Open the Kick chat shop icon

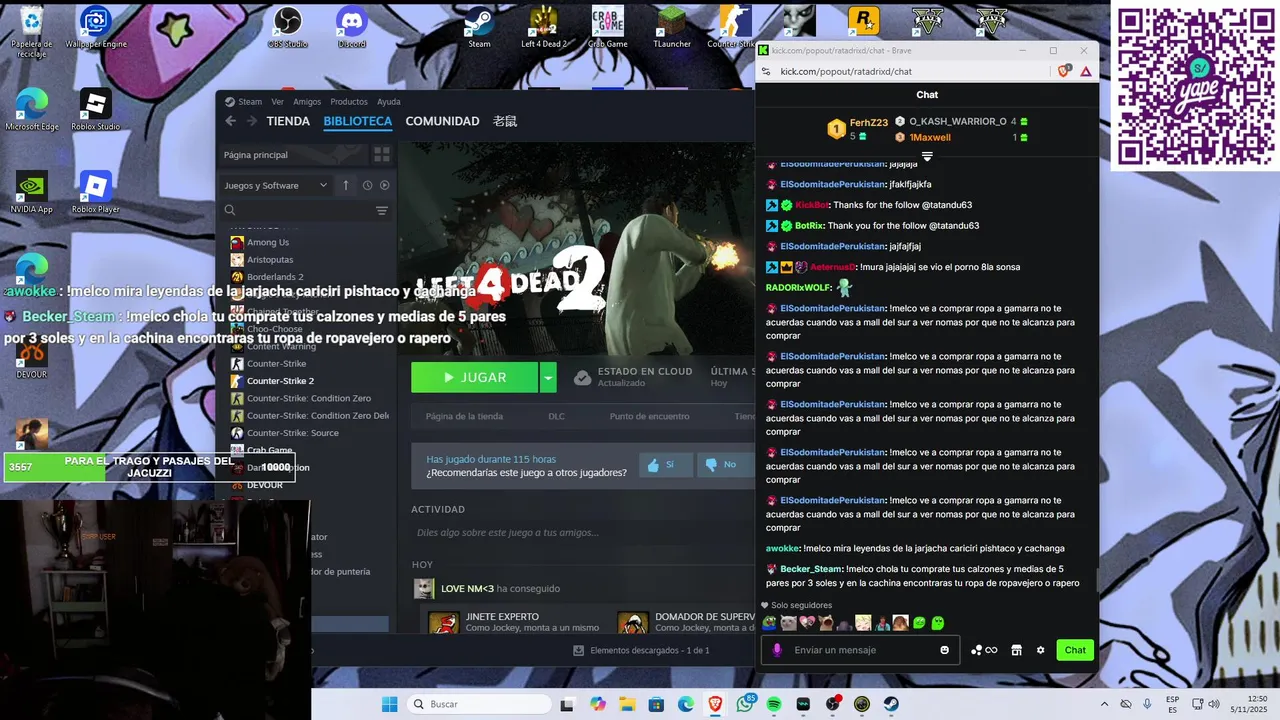click(1016, 650)
